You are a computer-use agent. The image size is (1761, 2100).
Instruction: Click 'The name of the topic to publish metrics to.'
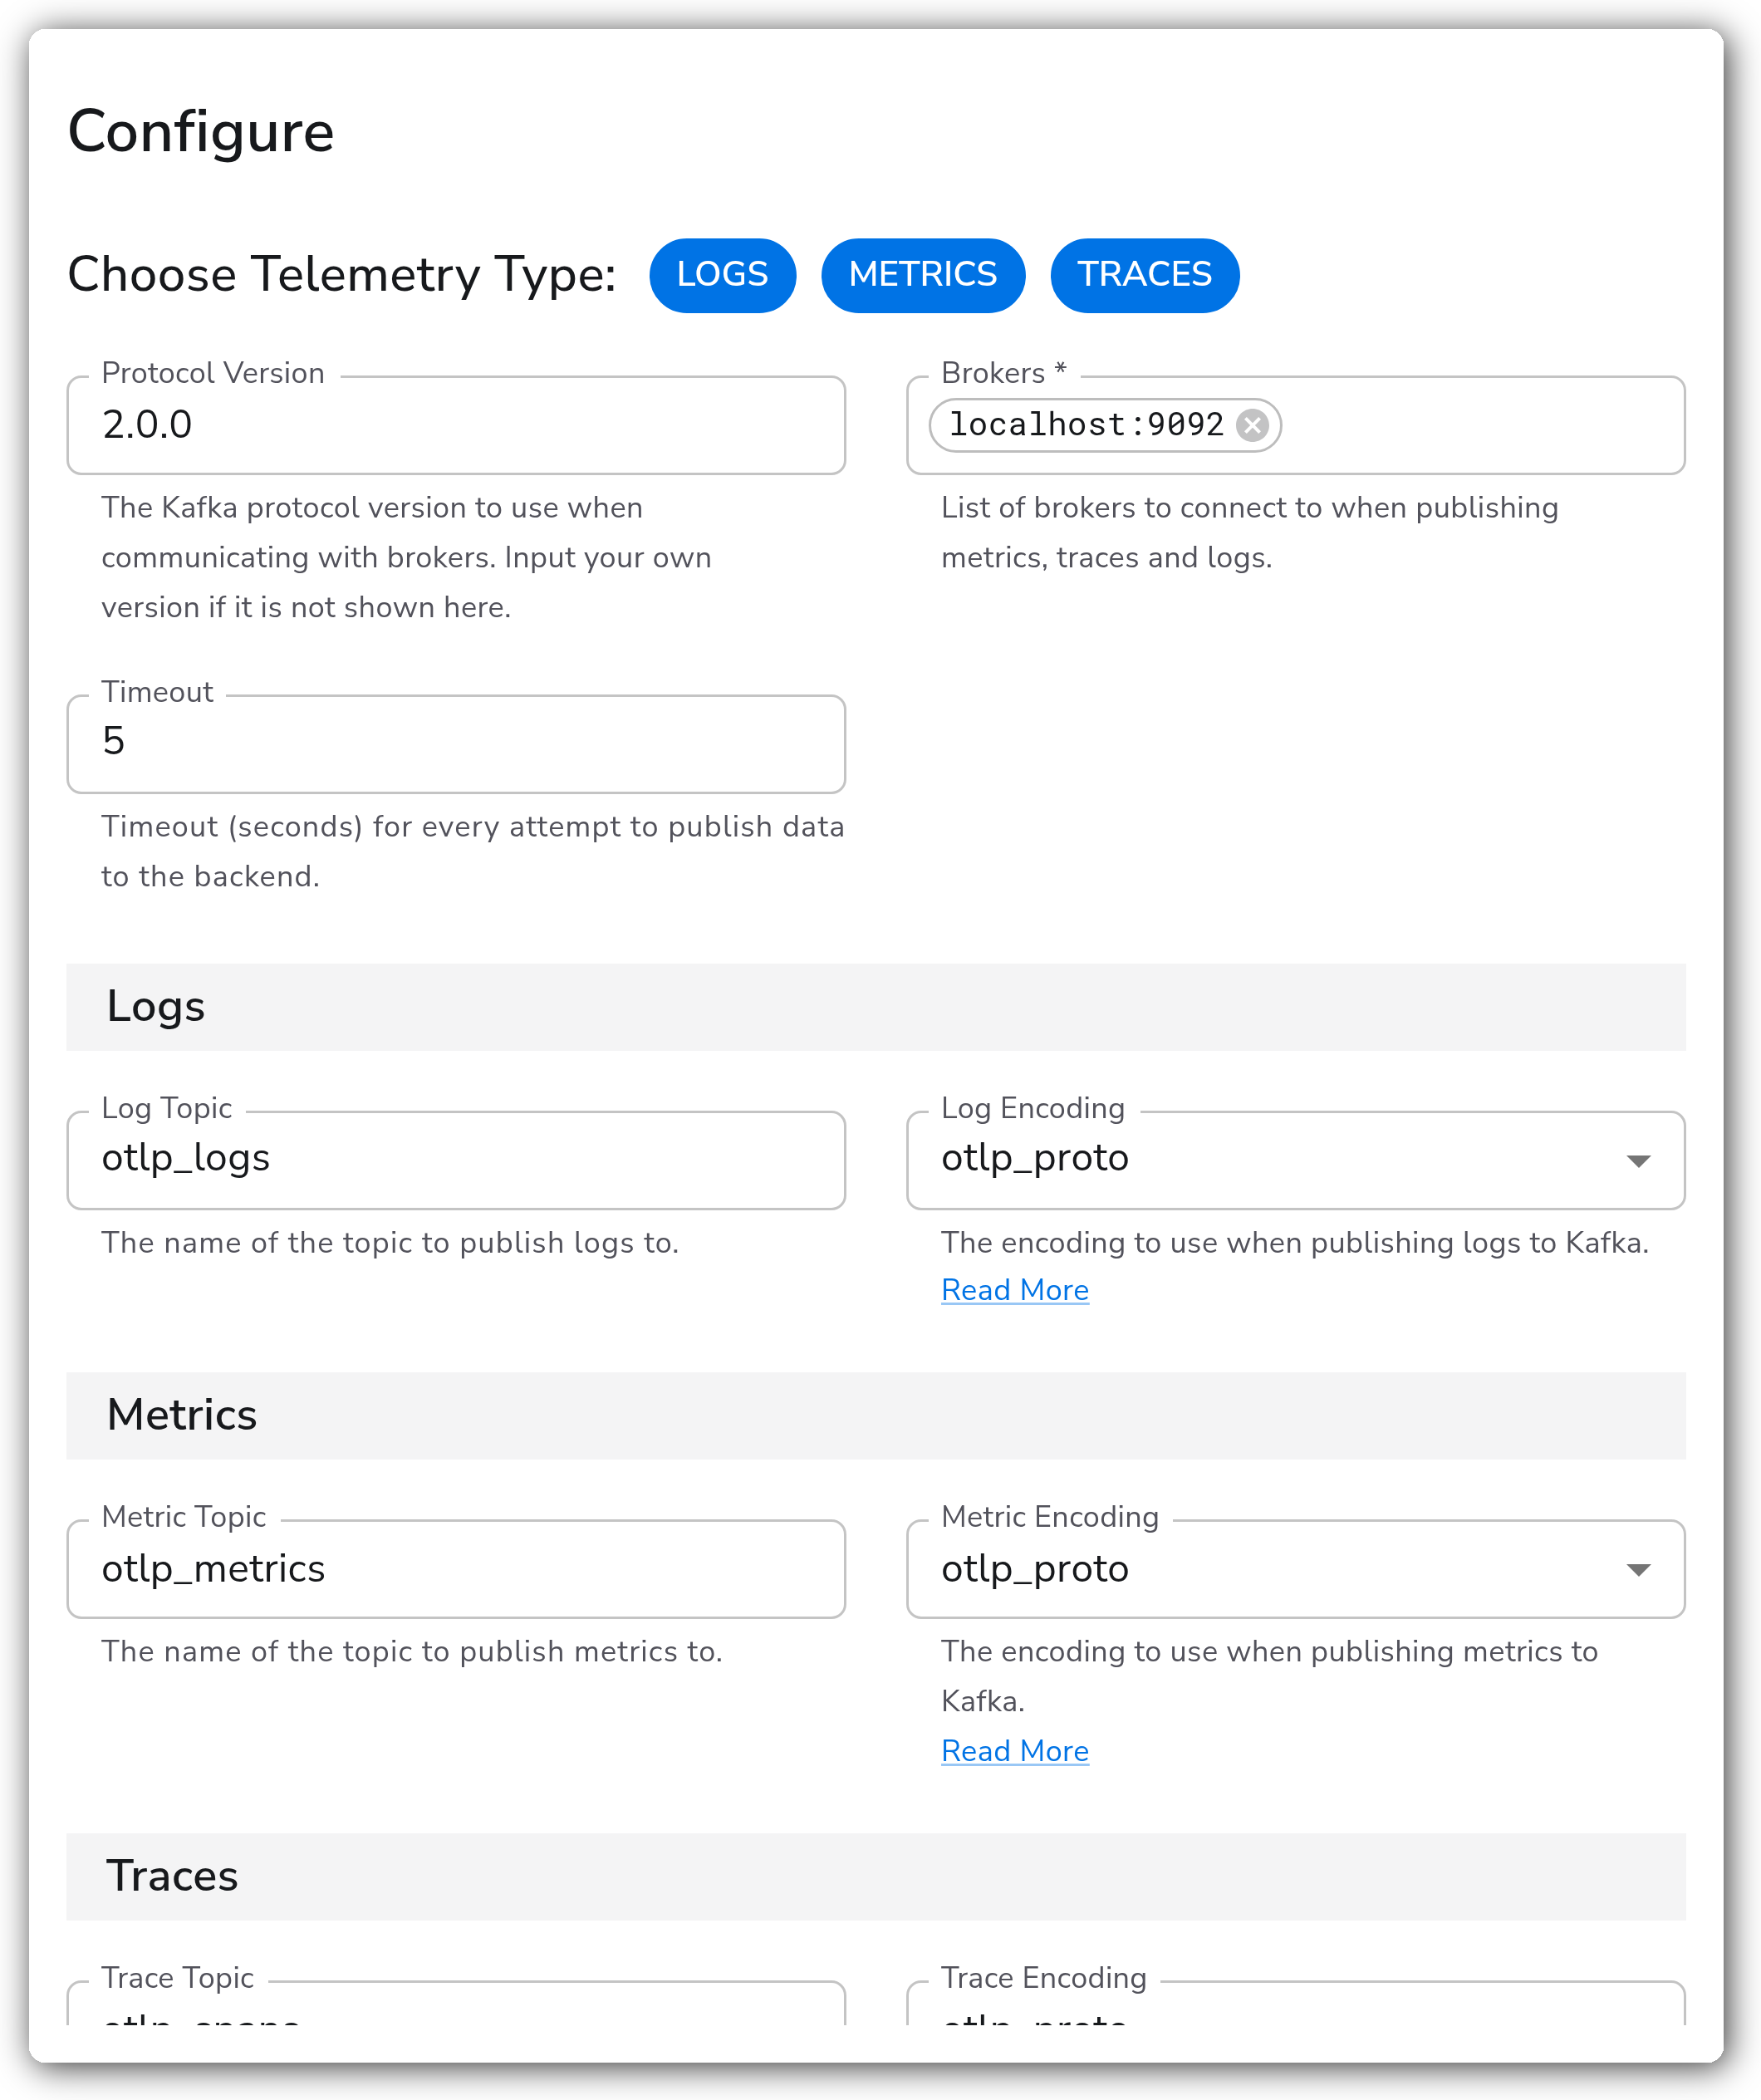point(411,1652)
